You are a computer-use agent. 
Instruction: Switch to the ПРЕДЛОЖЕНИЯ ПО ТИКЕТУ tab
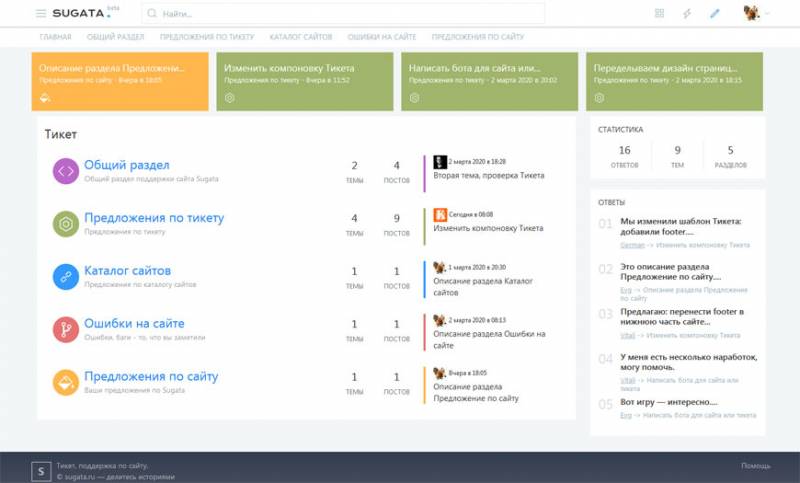pos(207,37)
